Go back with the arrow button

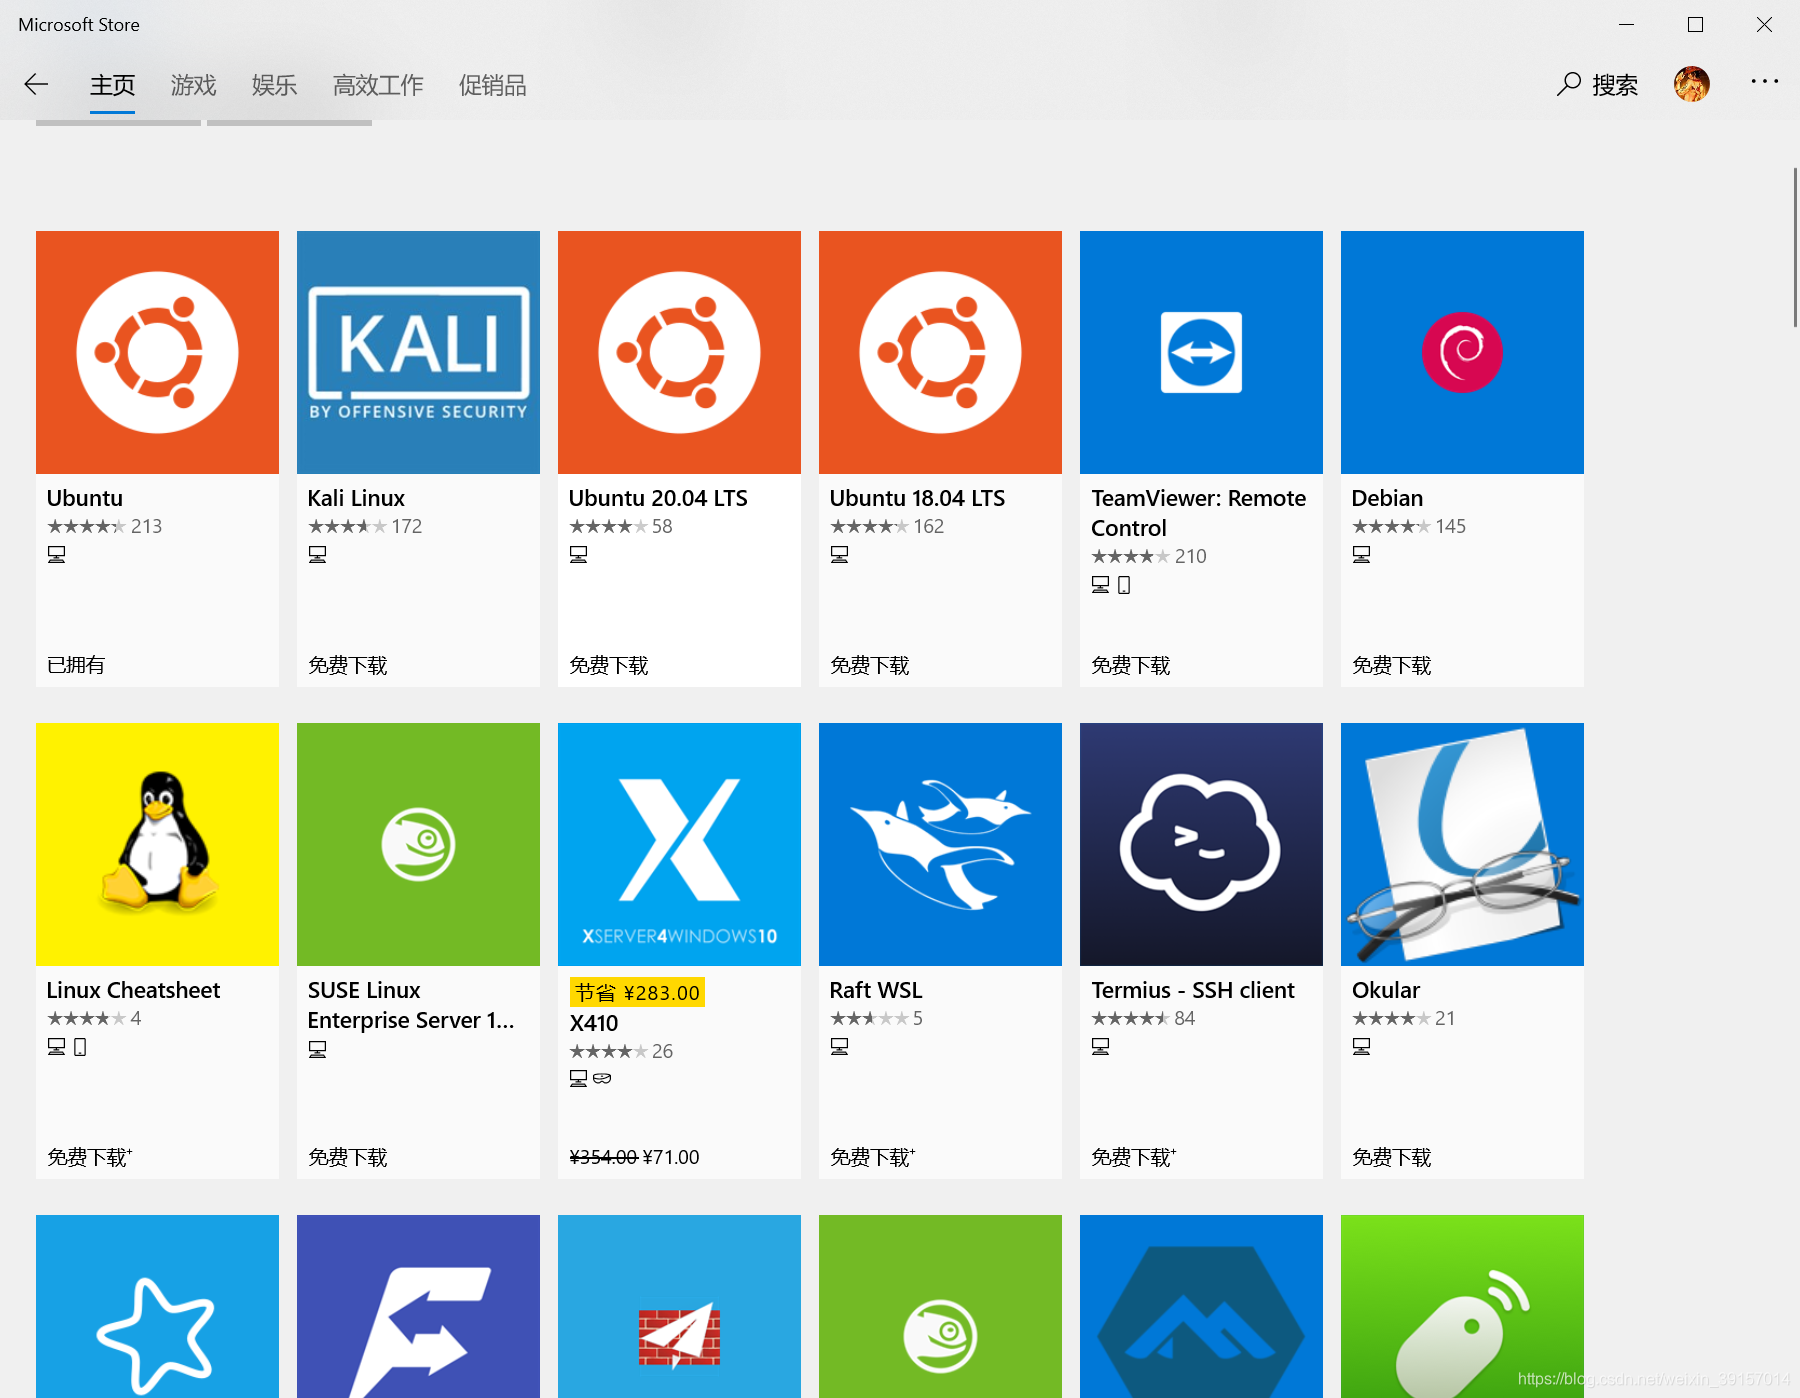pos(36,85)
